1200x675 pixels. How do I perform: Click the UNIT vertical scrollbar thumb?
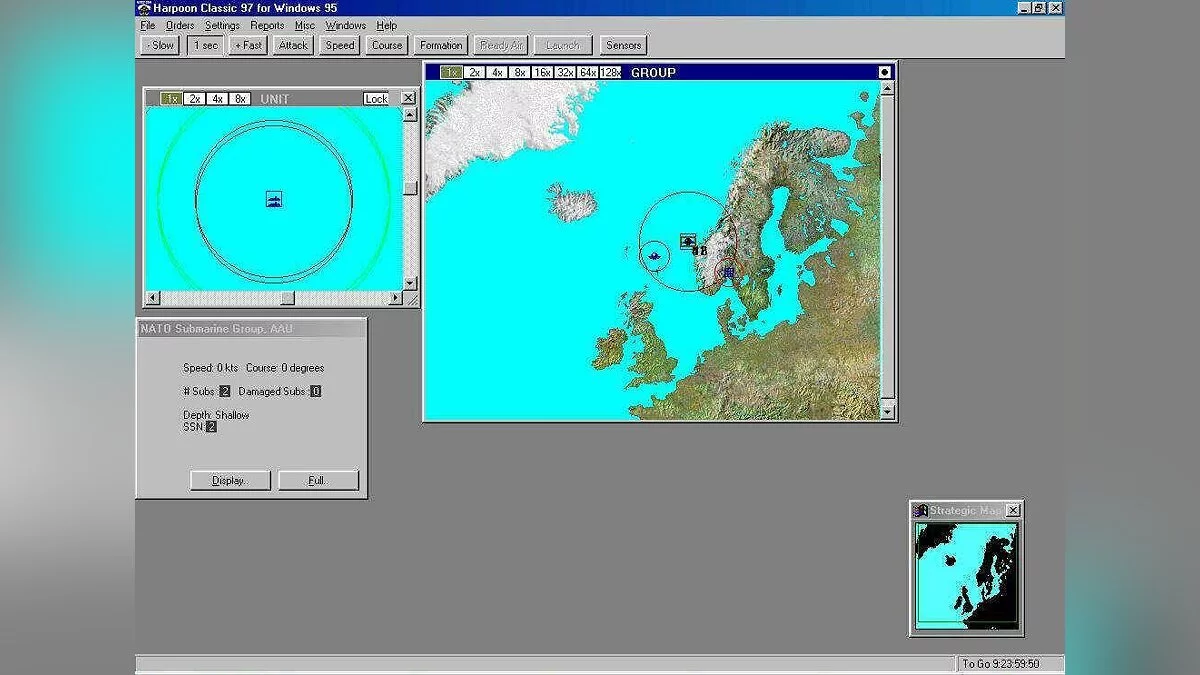pyautogui.click(x=410, y=187)
